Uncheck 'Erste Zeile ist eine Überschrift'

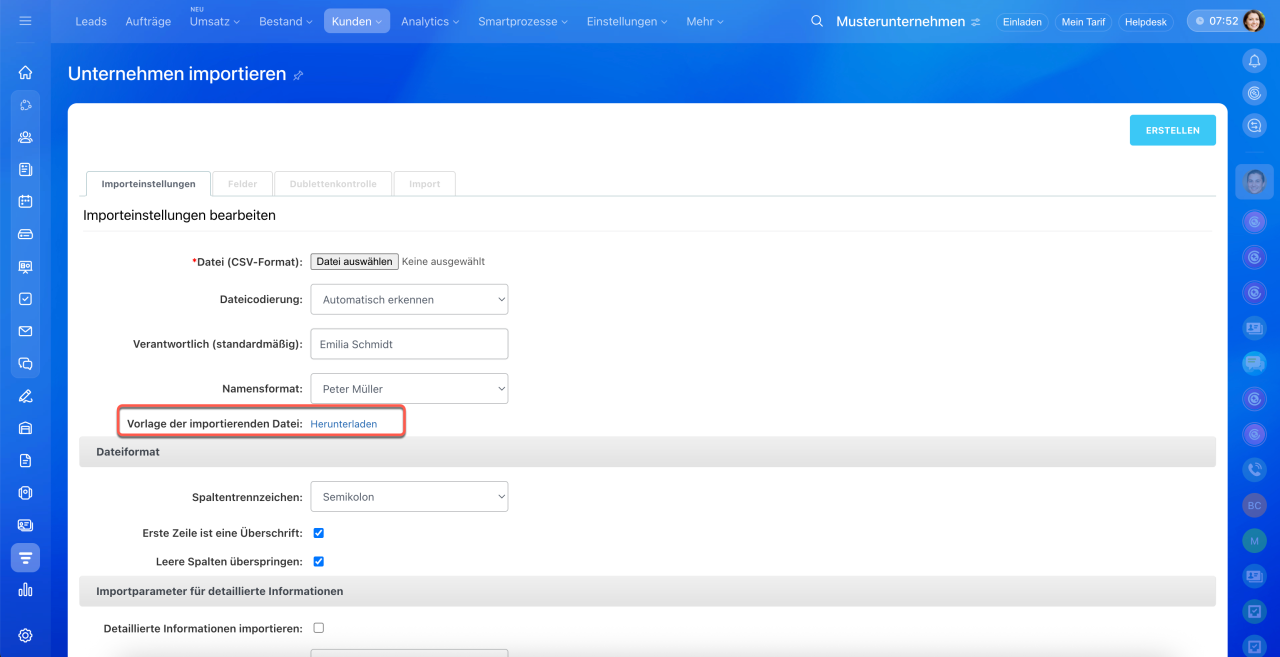[x=318, y=533]
